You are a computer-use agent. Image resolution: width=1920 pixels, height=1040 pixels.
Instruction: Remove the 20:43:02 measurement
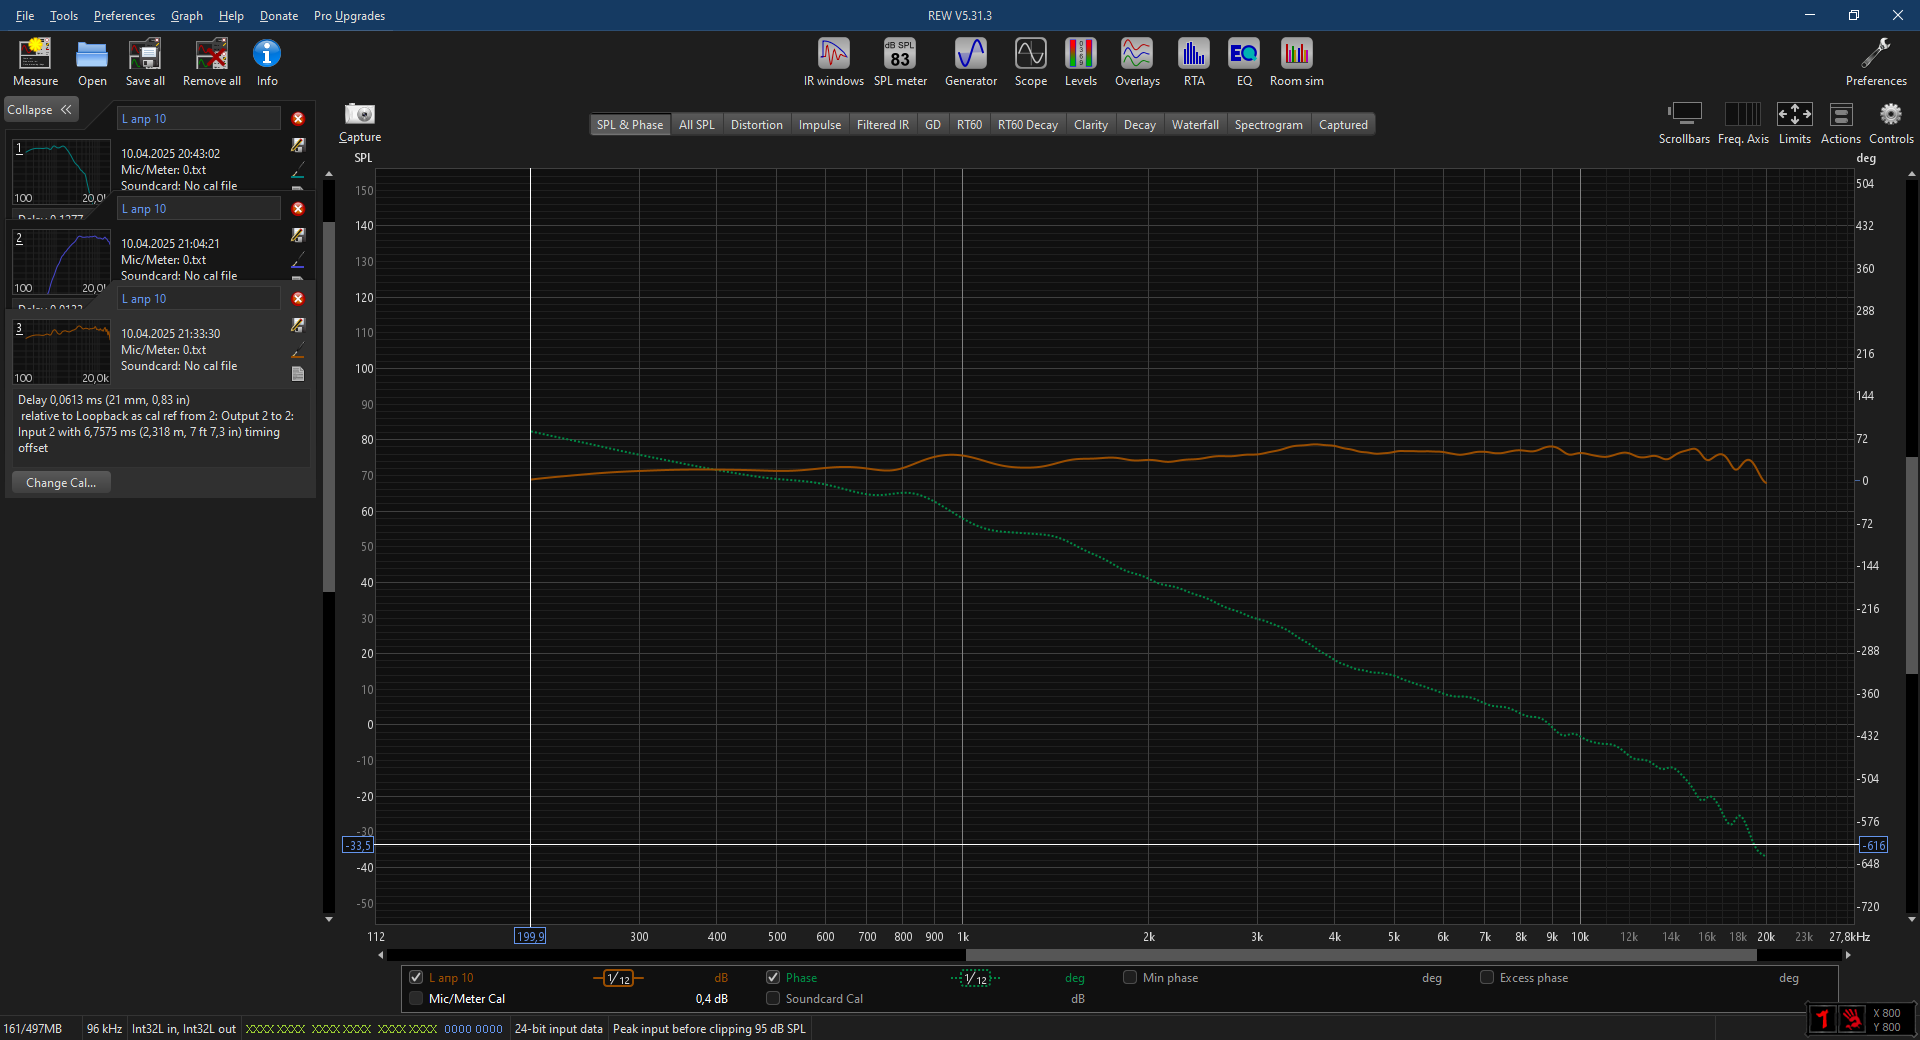(298, 118)
